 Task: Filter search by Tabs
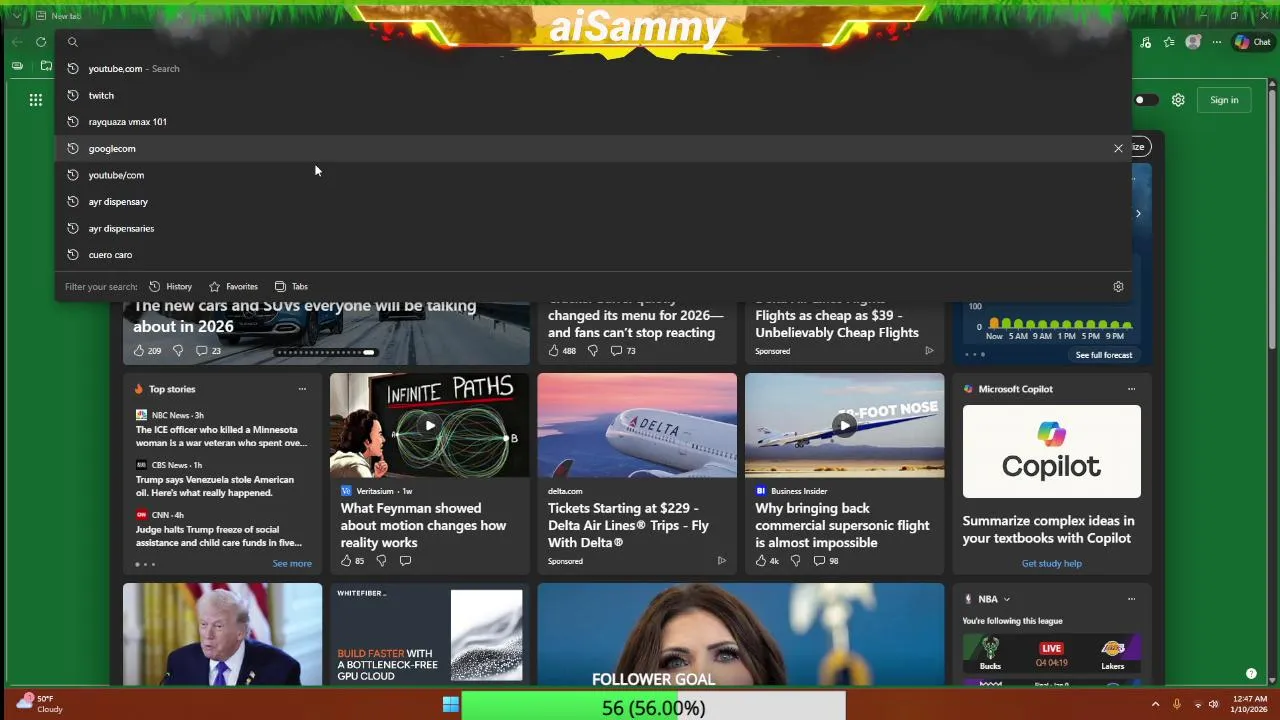(x=291, y=287)
